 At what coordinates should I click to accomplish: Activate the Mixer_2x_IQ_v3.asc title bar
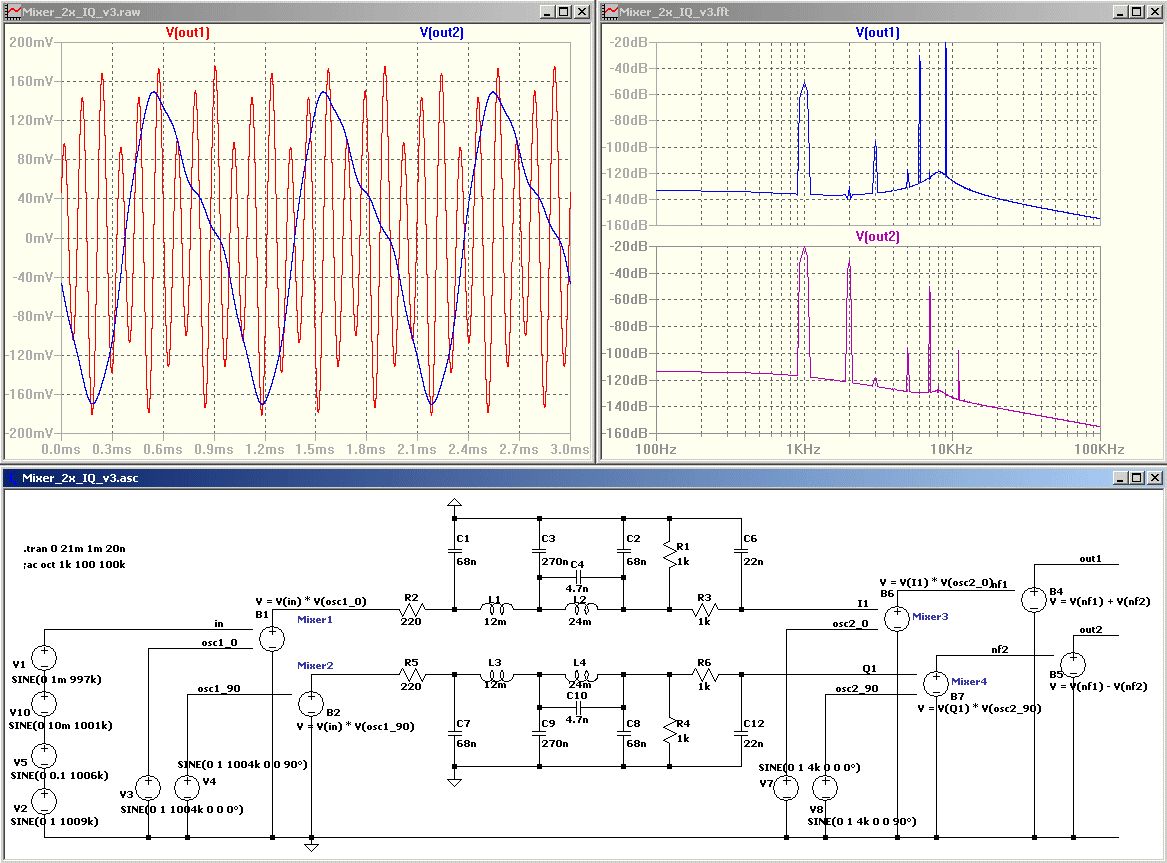click(x=500, y=478)
